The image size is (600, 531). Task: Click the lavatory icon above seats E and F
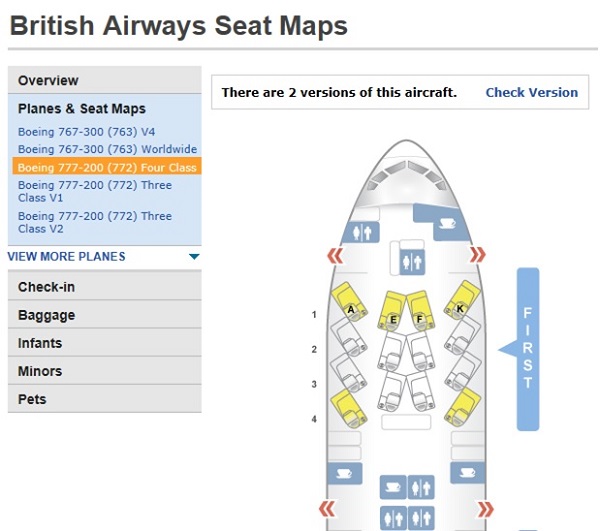[x=412, y=262]
